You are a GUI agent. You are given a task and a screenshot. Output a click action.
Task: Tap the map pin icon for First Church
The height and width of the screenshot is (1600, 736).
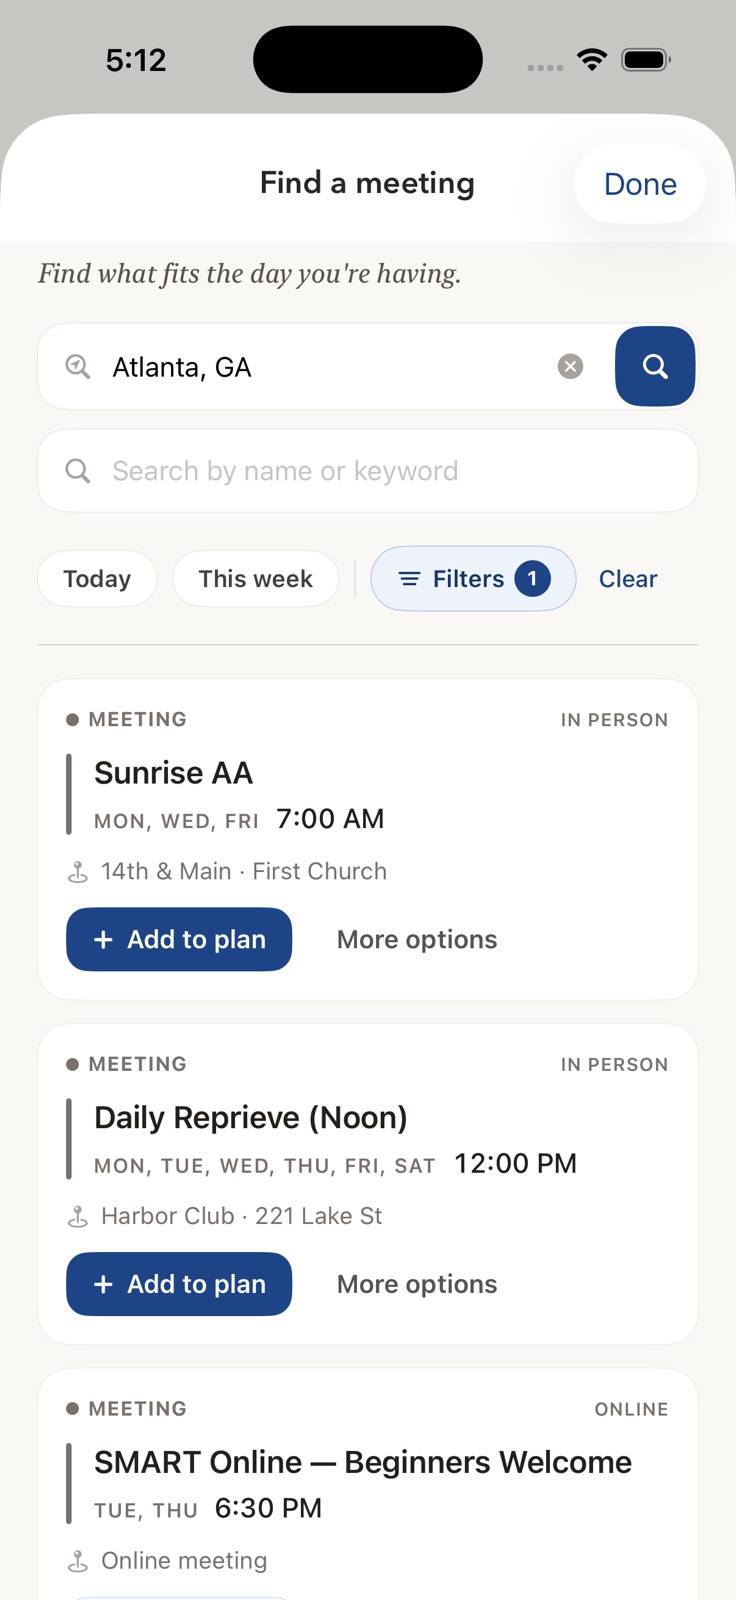click(77, 872)
